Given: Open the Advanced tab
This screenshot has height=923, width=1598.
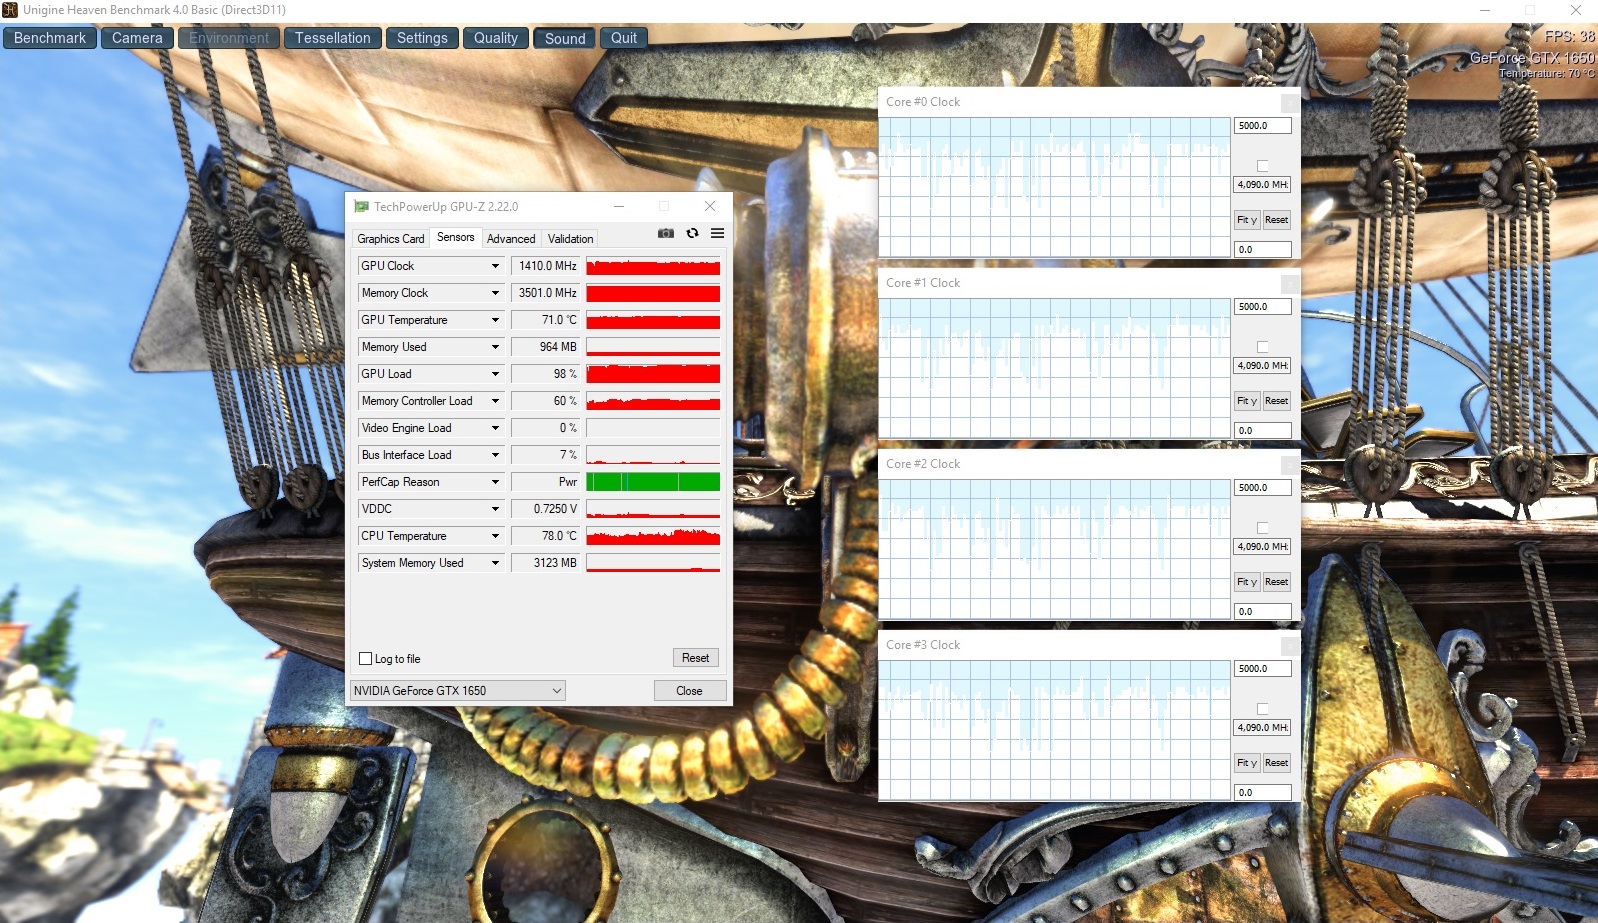Looking at the screenshot, I should point(511,239).
